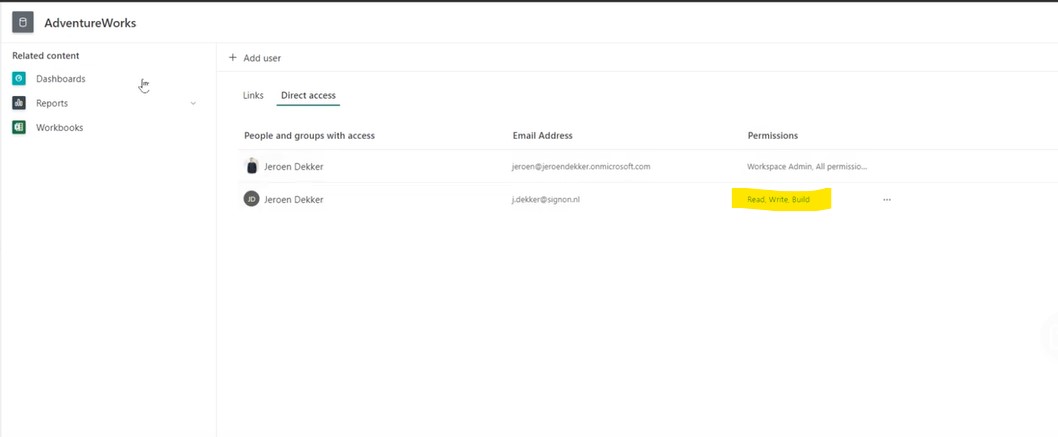
Task: Click the Permissions column header
Action: (x=772, y=135)
